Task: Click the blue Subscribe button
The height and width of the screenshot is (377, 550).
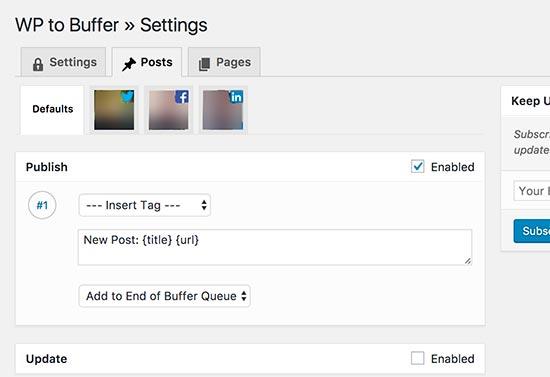Action: click(532, 231)
